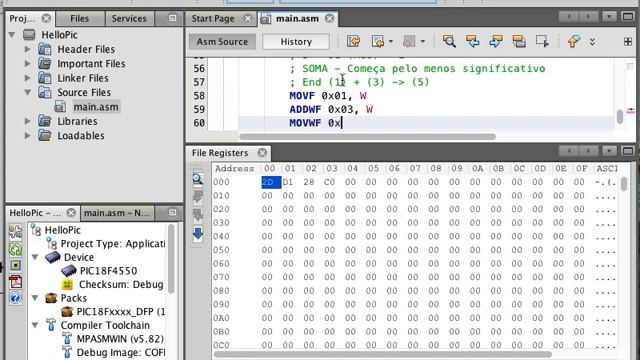Click the dashboard refresh icon

pos(16,249)
